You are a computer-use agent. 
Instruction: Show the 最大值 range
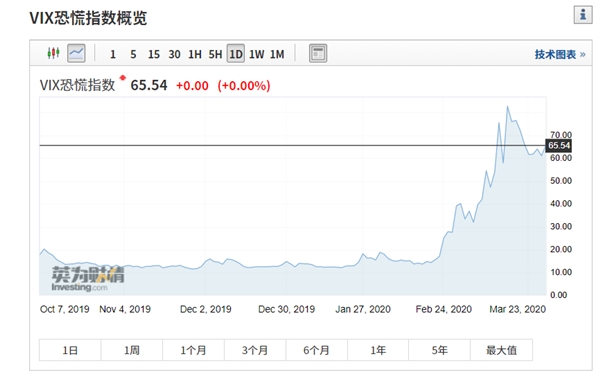501,350
